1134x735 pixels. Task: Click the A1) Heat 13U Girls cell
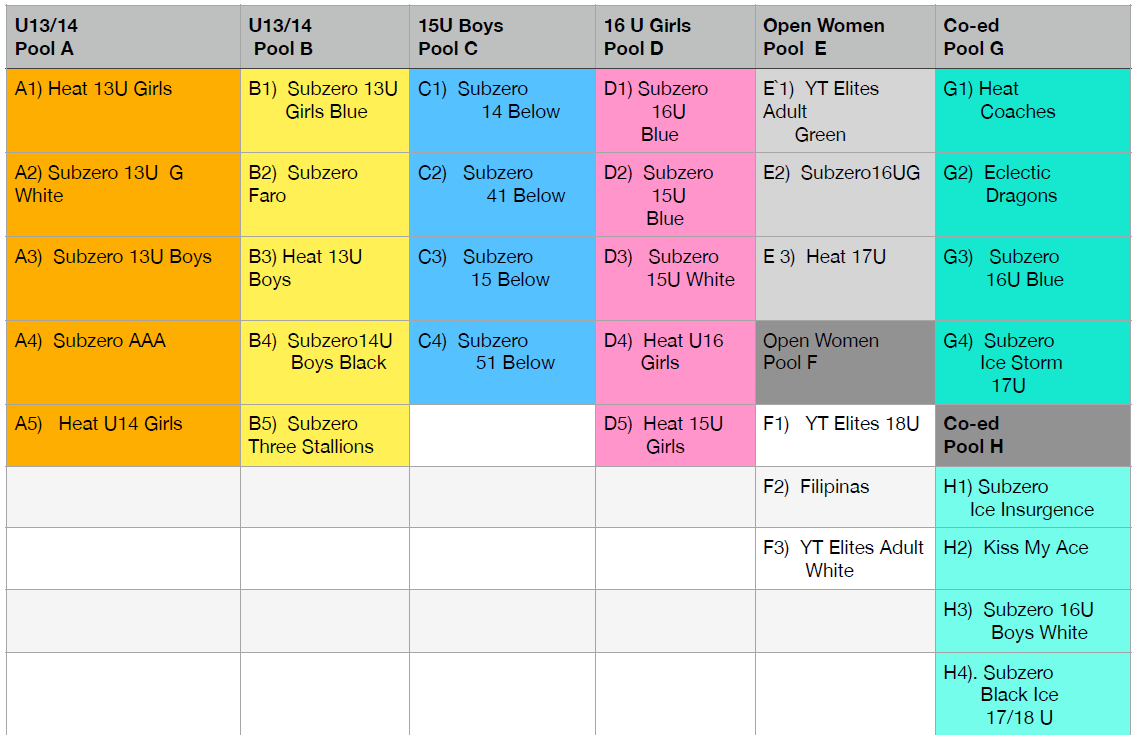tap(122, 110)
